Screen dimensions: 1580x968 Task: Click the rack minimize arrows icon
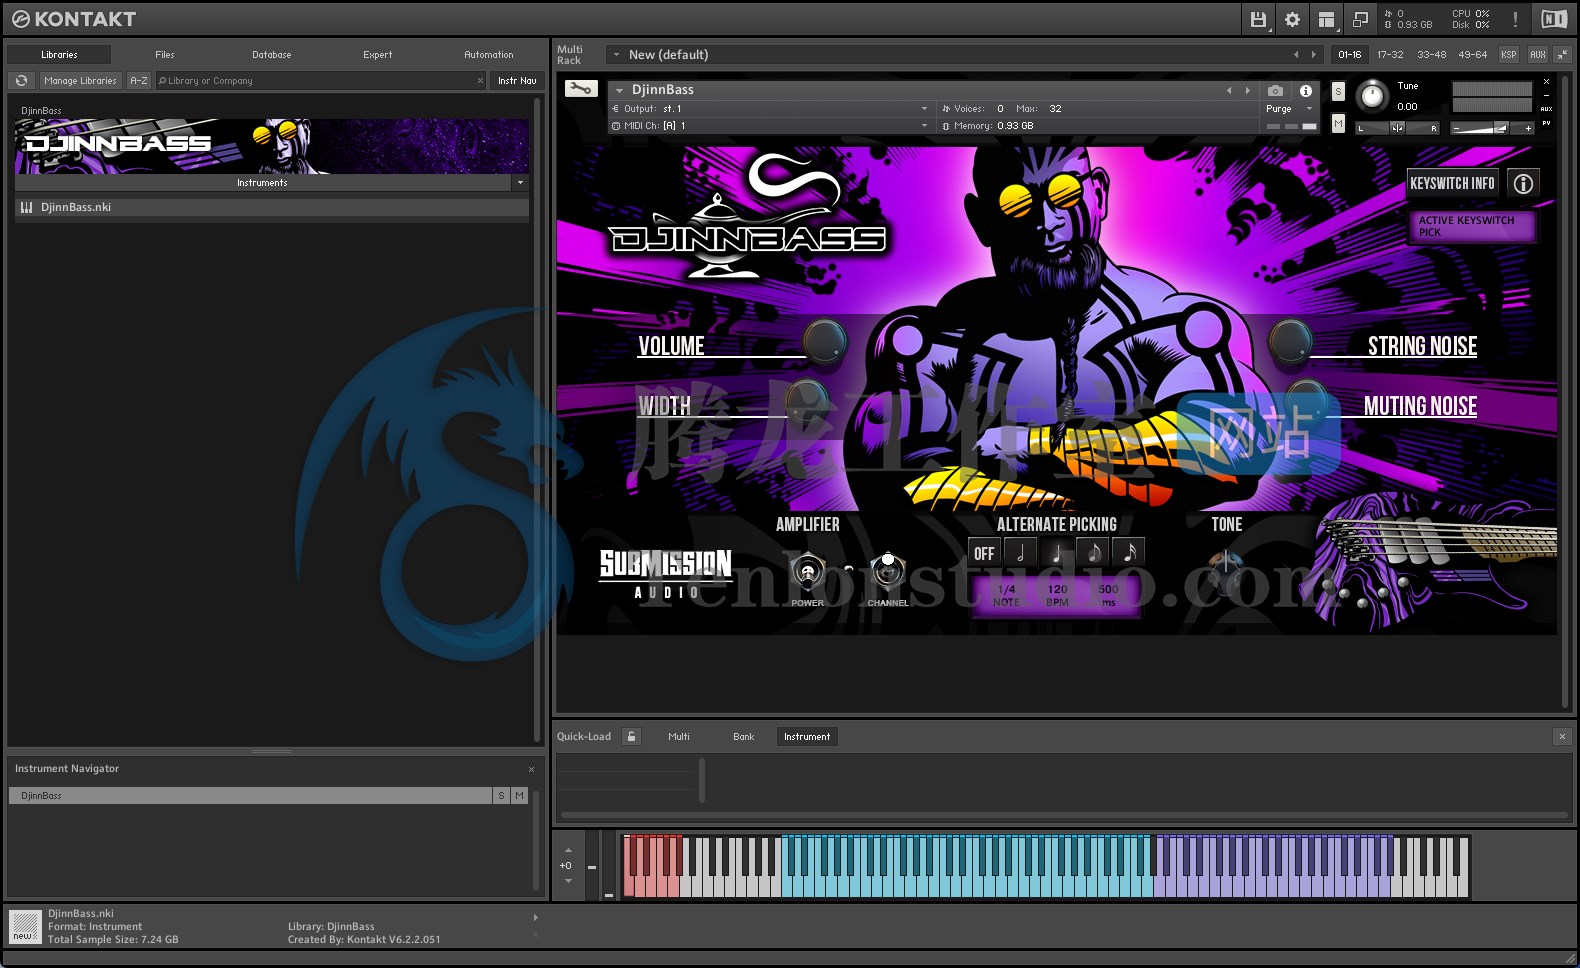(1562, 55)
